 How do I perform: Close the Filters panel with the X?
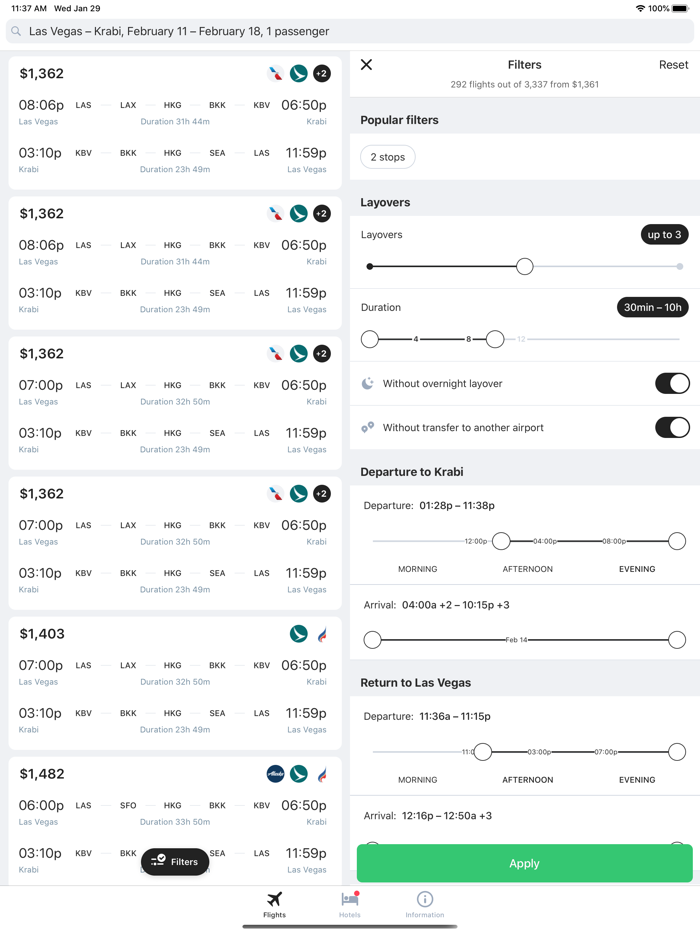[366, 64]
